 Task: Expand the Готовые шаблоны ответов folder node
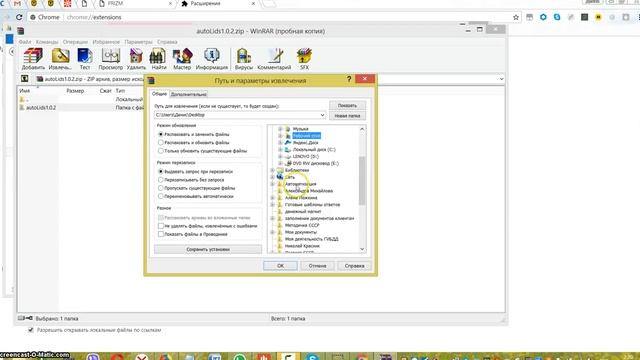(x=272, y=204)
